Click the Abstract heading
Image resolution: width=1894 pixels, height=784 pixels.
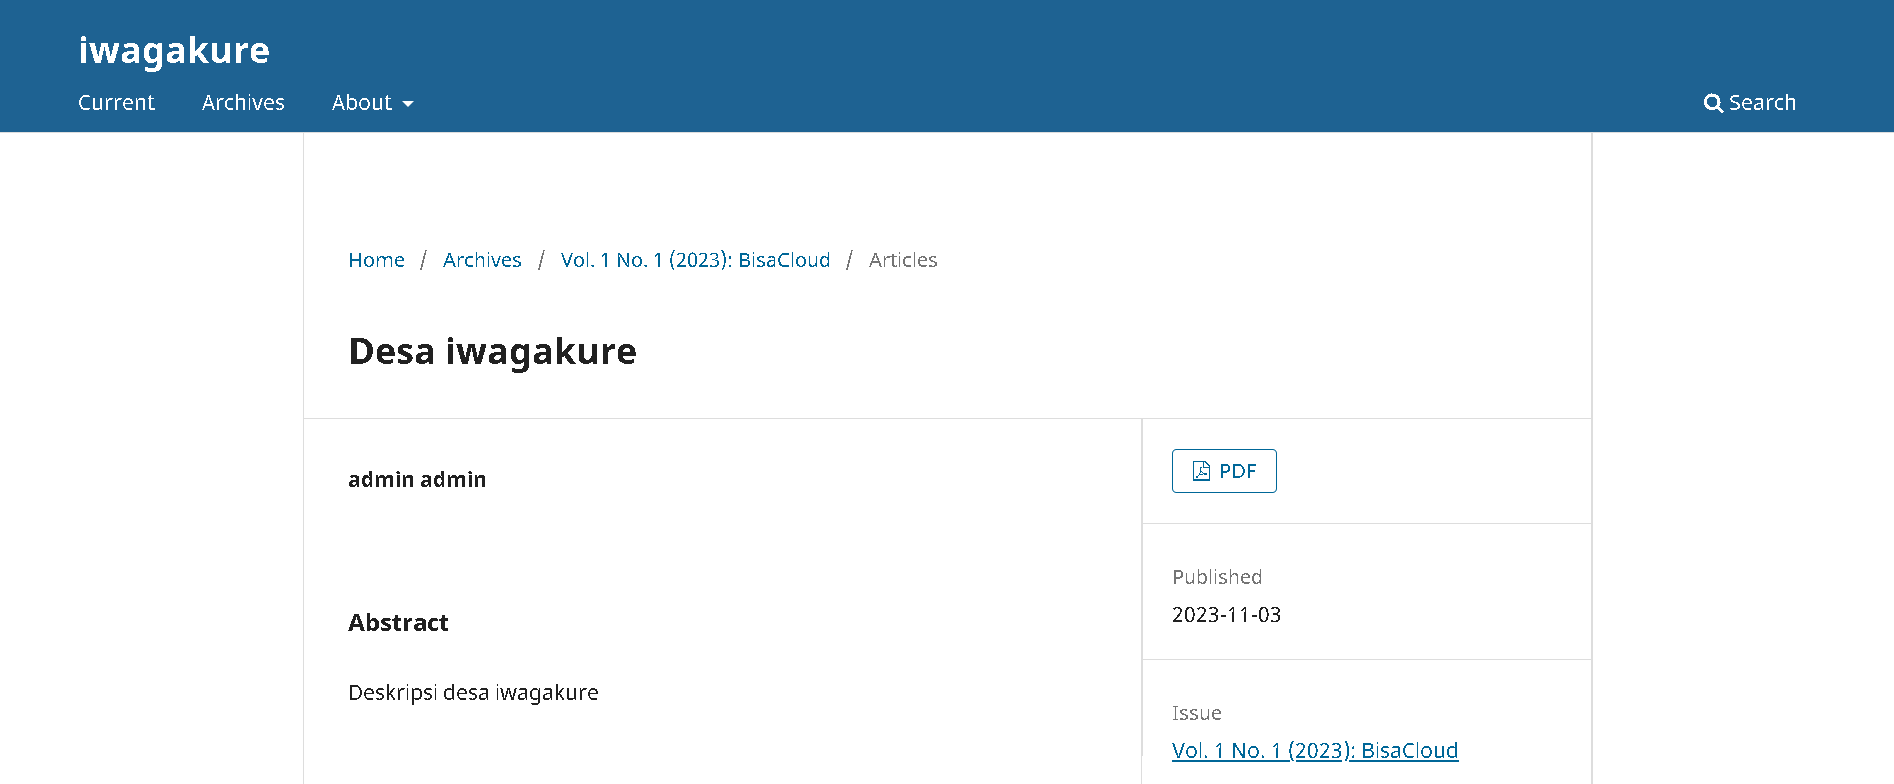[x=398, y=623]
